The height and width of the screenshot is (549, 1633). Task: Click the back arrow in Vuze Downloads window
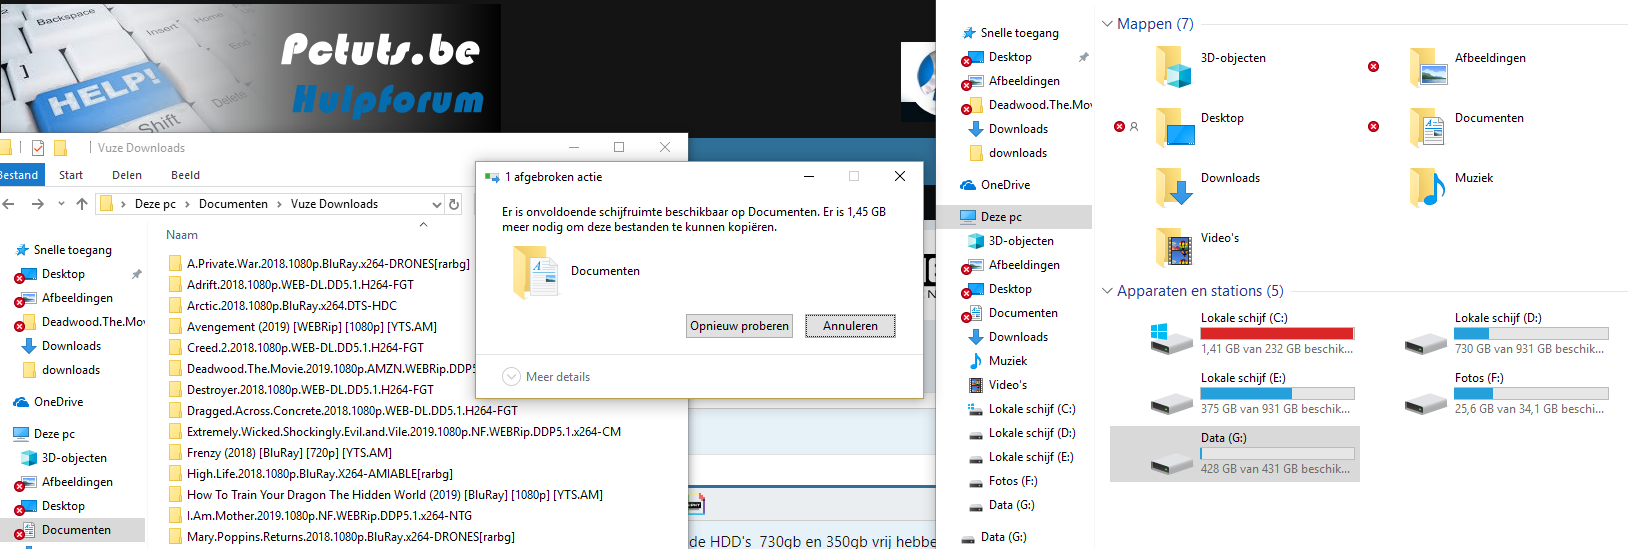click(9, 204)
